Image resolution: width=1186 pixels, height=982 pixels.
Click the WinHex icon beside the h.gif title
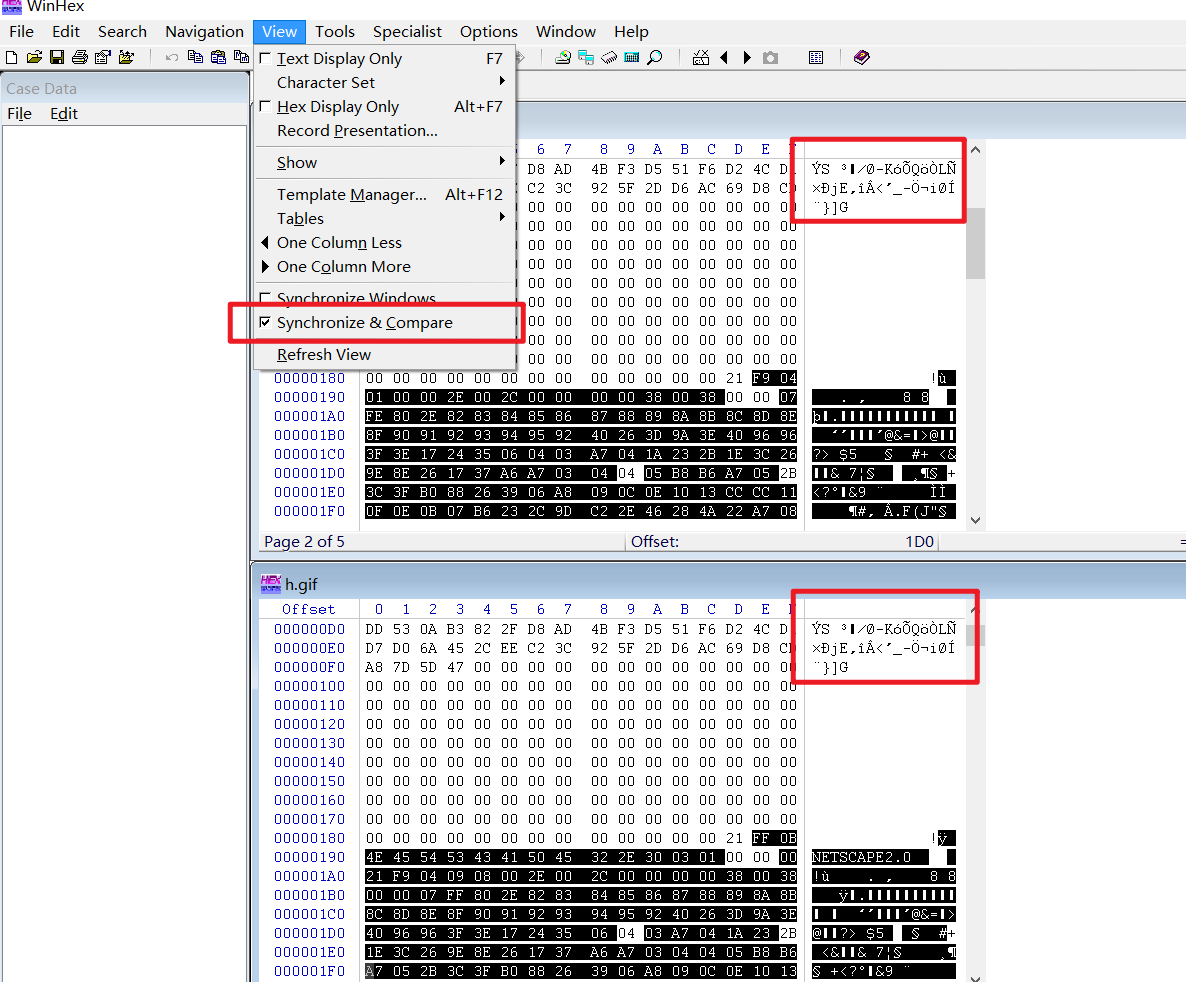pyautogui.click(x=270, y=584)
